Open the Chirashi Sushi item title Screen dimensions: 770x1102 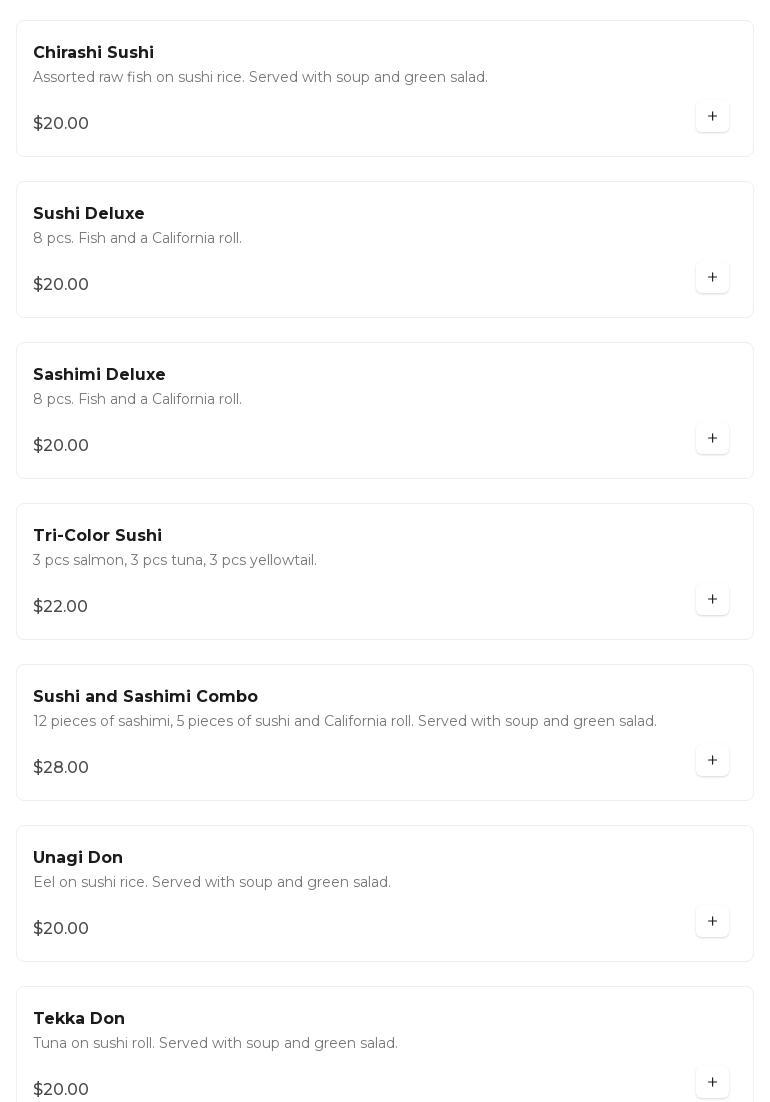click(93, 53)
